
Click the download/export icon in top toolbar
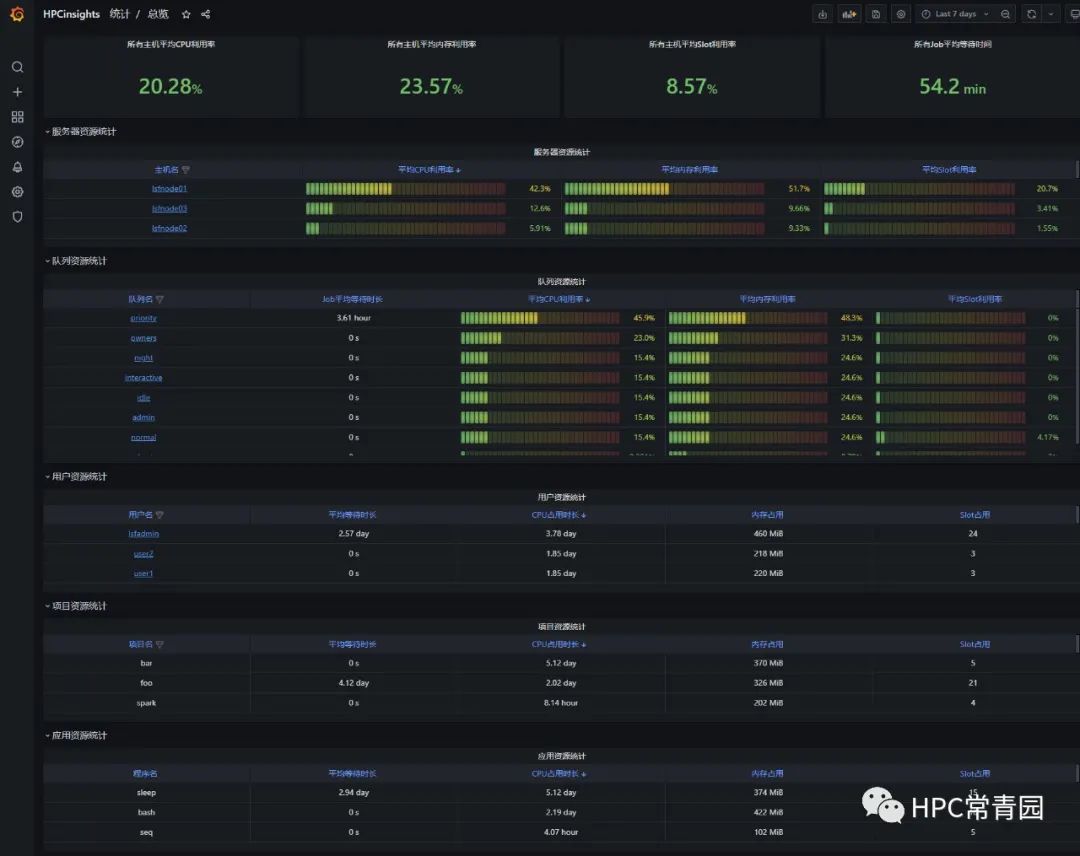(822, 14)
